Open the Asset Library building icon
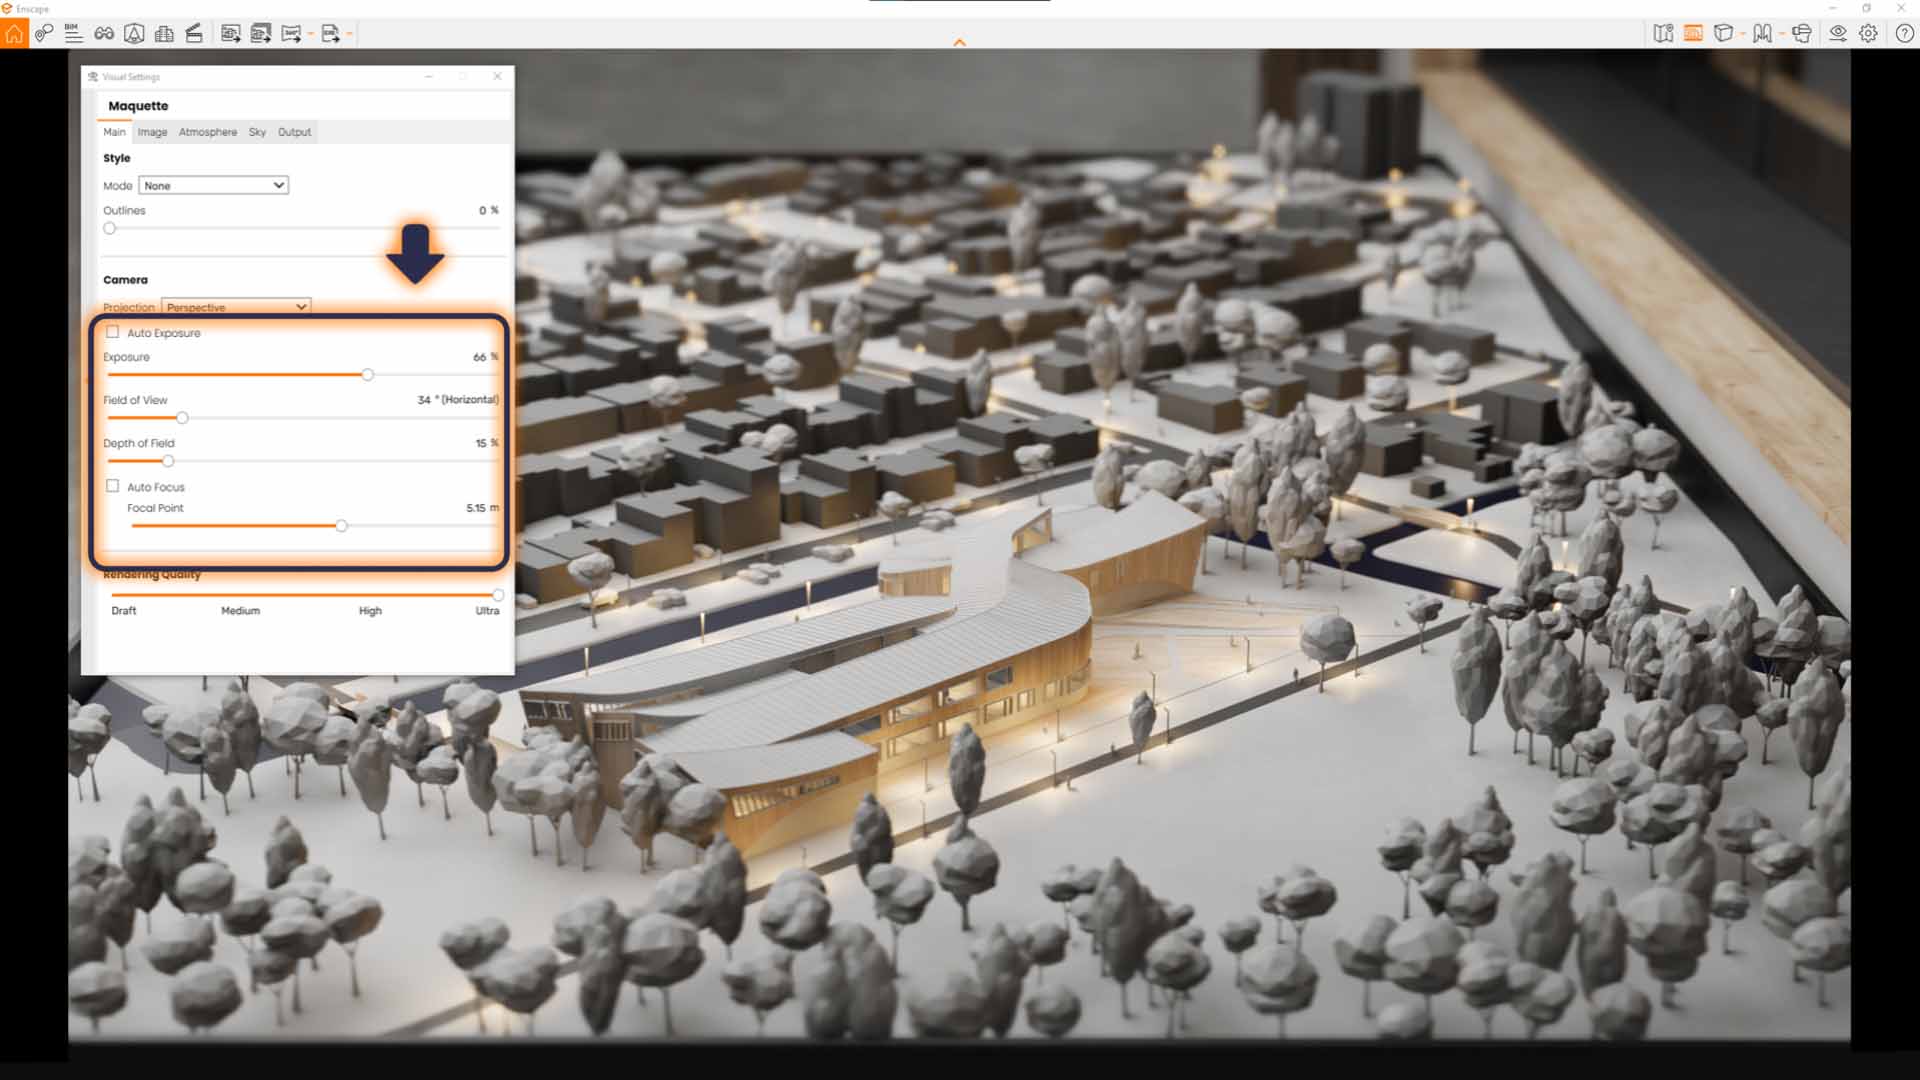 pyautogui.click(x=164, y=33)
